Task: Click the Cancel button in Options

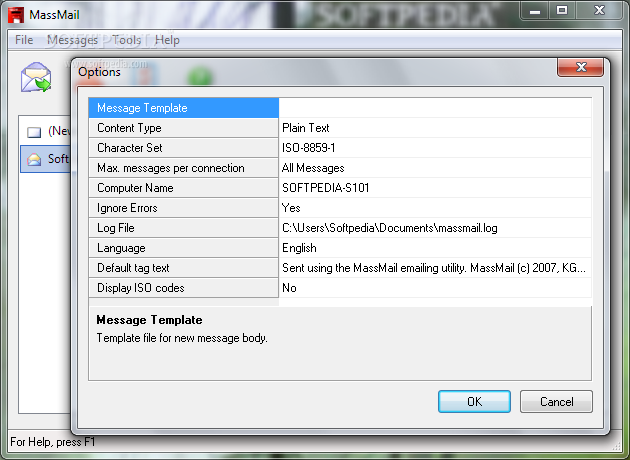Action: [556, 401]
